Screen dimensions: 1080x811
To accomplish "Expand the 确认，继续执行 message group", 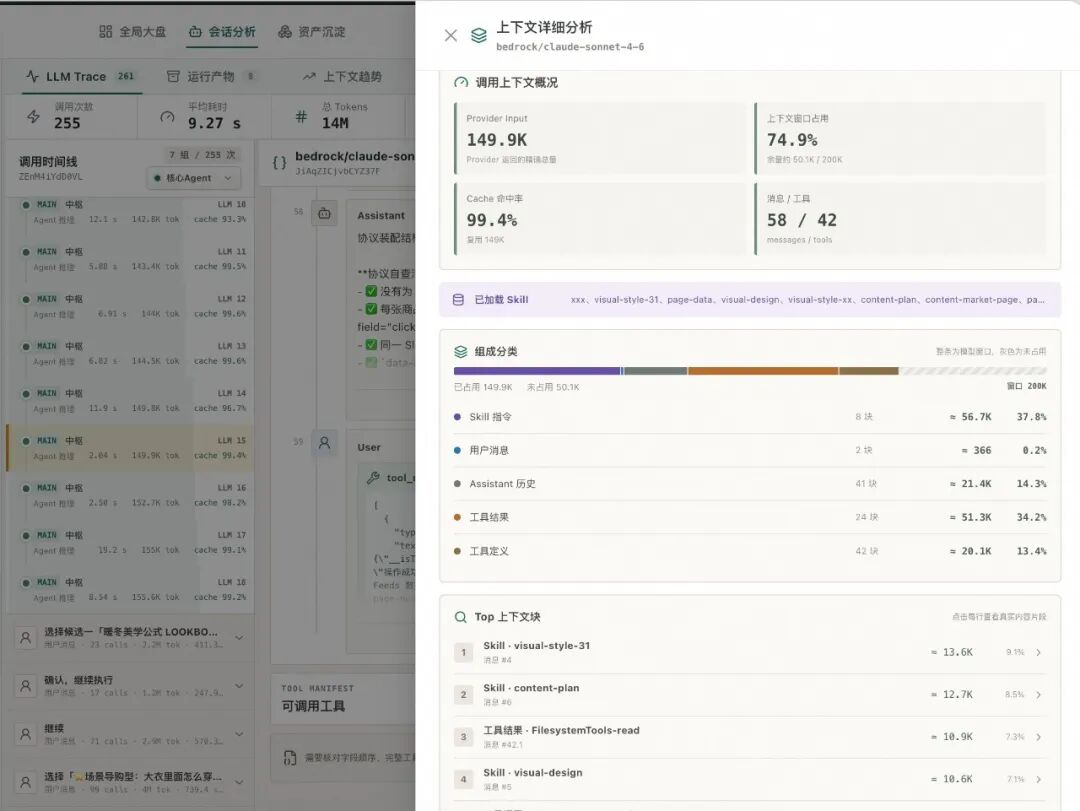I will coord(239,686).
